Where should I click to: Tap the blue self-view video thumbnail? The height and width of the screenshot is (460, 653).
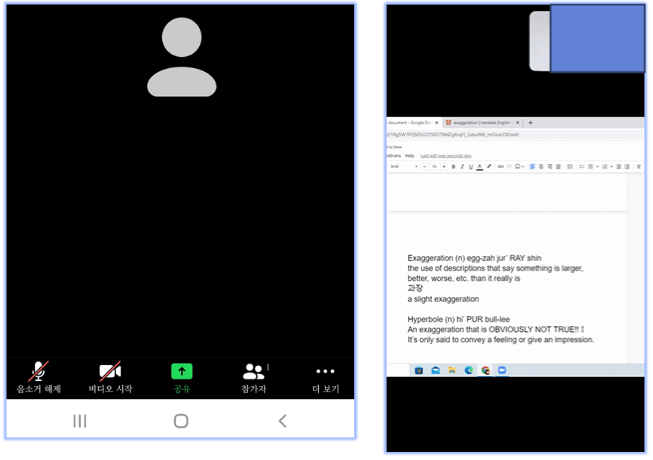[x=598, y=38]
